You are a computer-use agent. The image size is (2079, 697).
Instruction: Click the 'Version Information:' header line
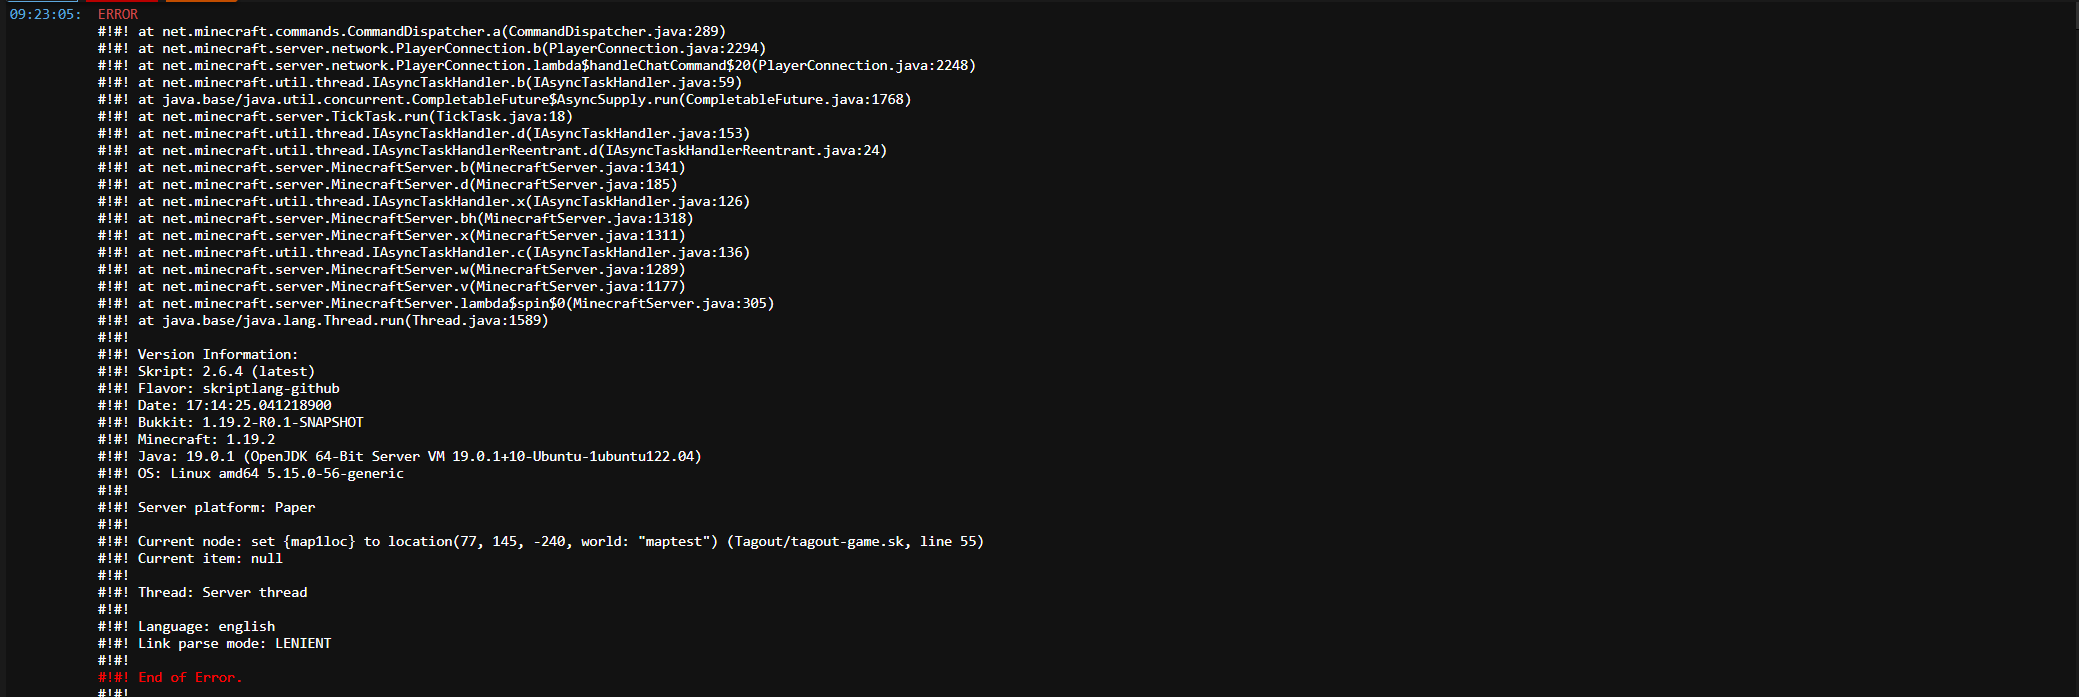(x=198, y=354)
